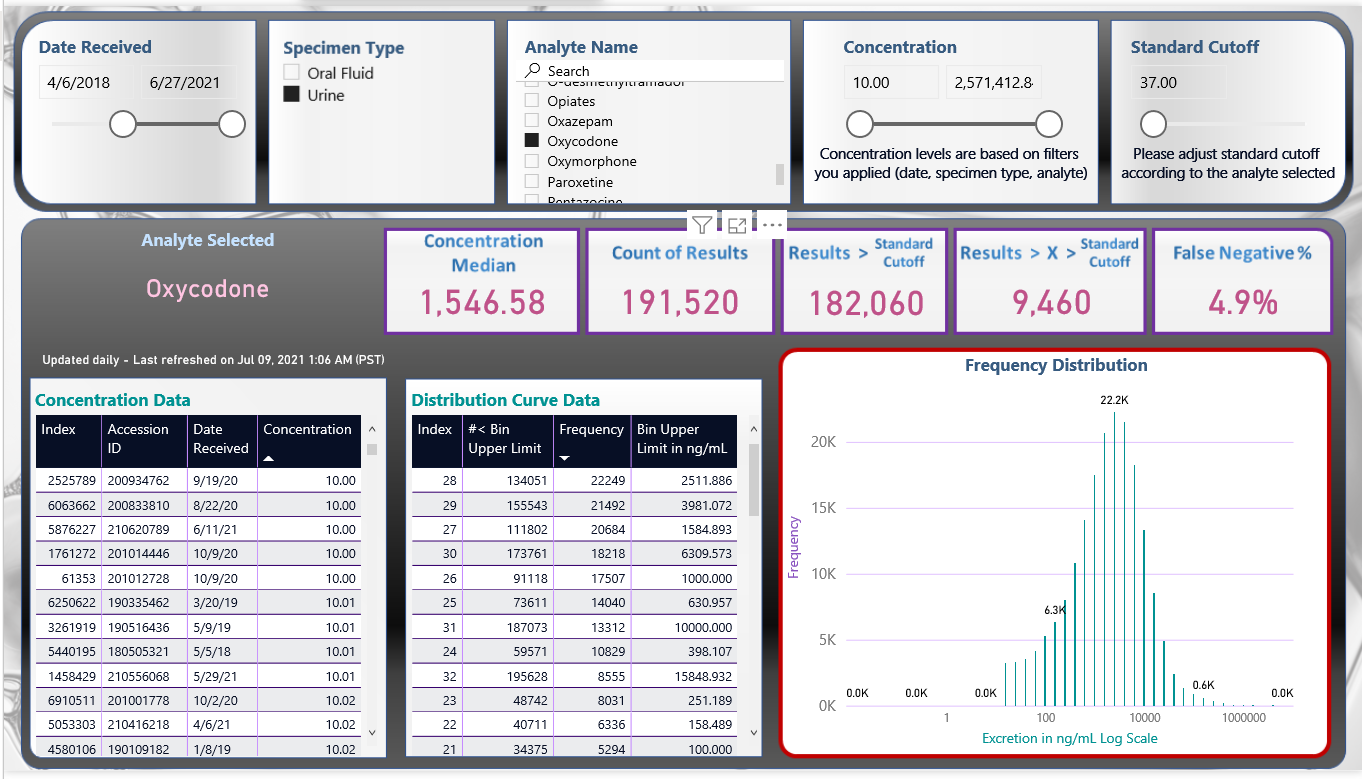Grab the Standard Cutoff slider handle

(x=1153, y=124)
